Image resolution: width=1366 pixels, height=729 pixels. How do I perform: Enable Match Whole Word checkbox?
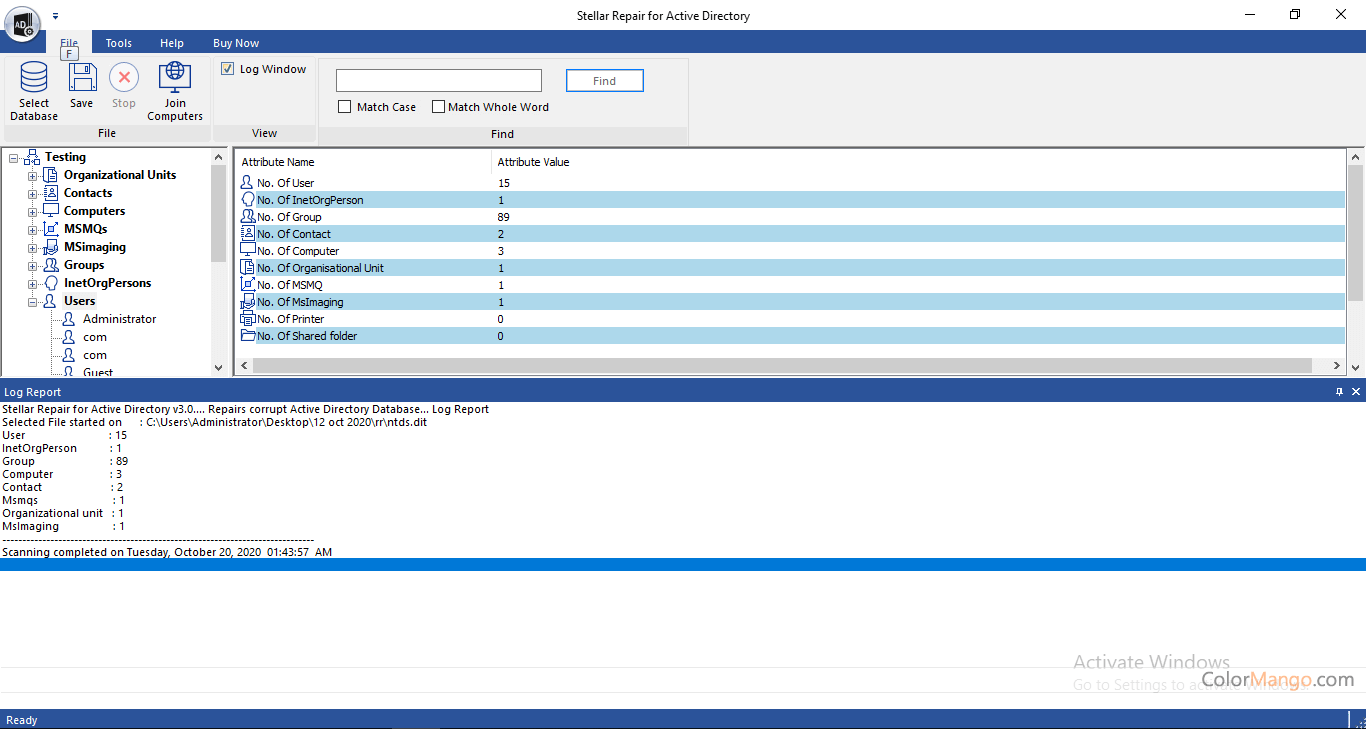pyautogui.click(x=438, y=107)
